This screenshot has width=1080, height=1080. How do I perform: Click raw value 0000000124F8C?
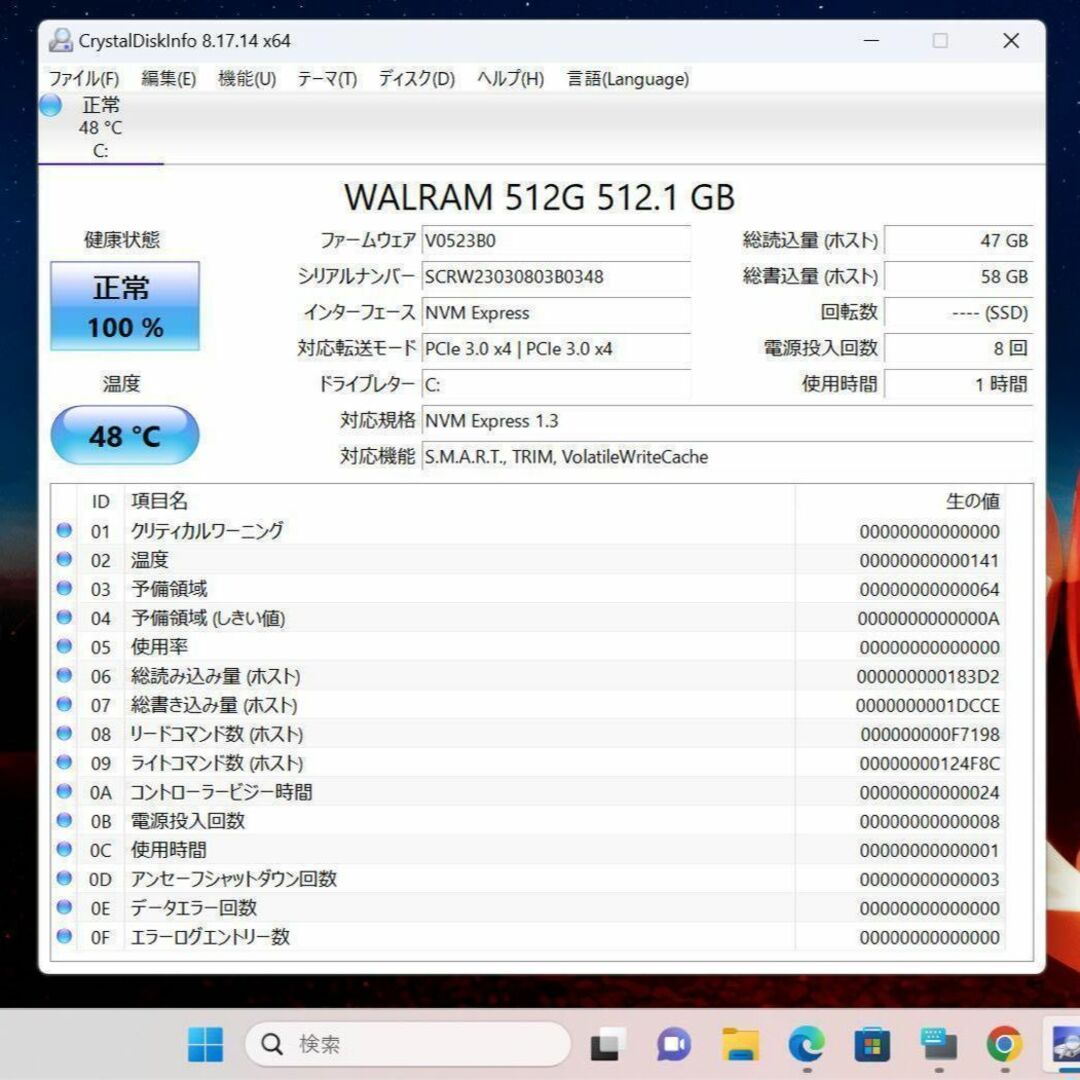pyautogui.click(x=929, y=763)
